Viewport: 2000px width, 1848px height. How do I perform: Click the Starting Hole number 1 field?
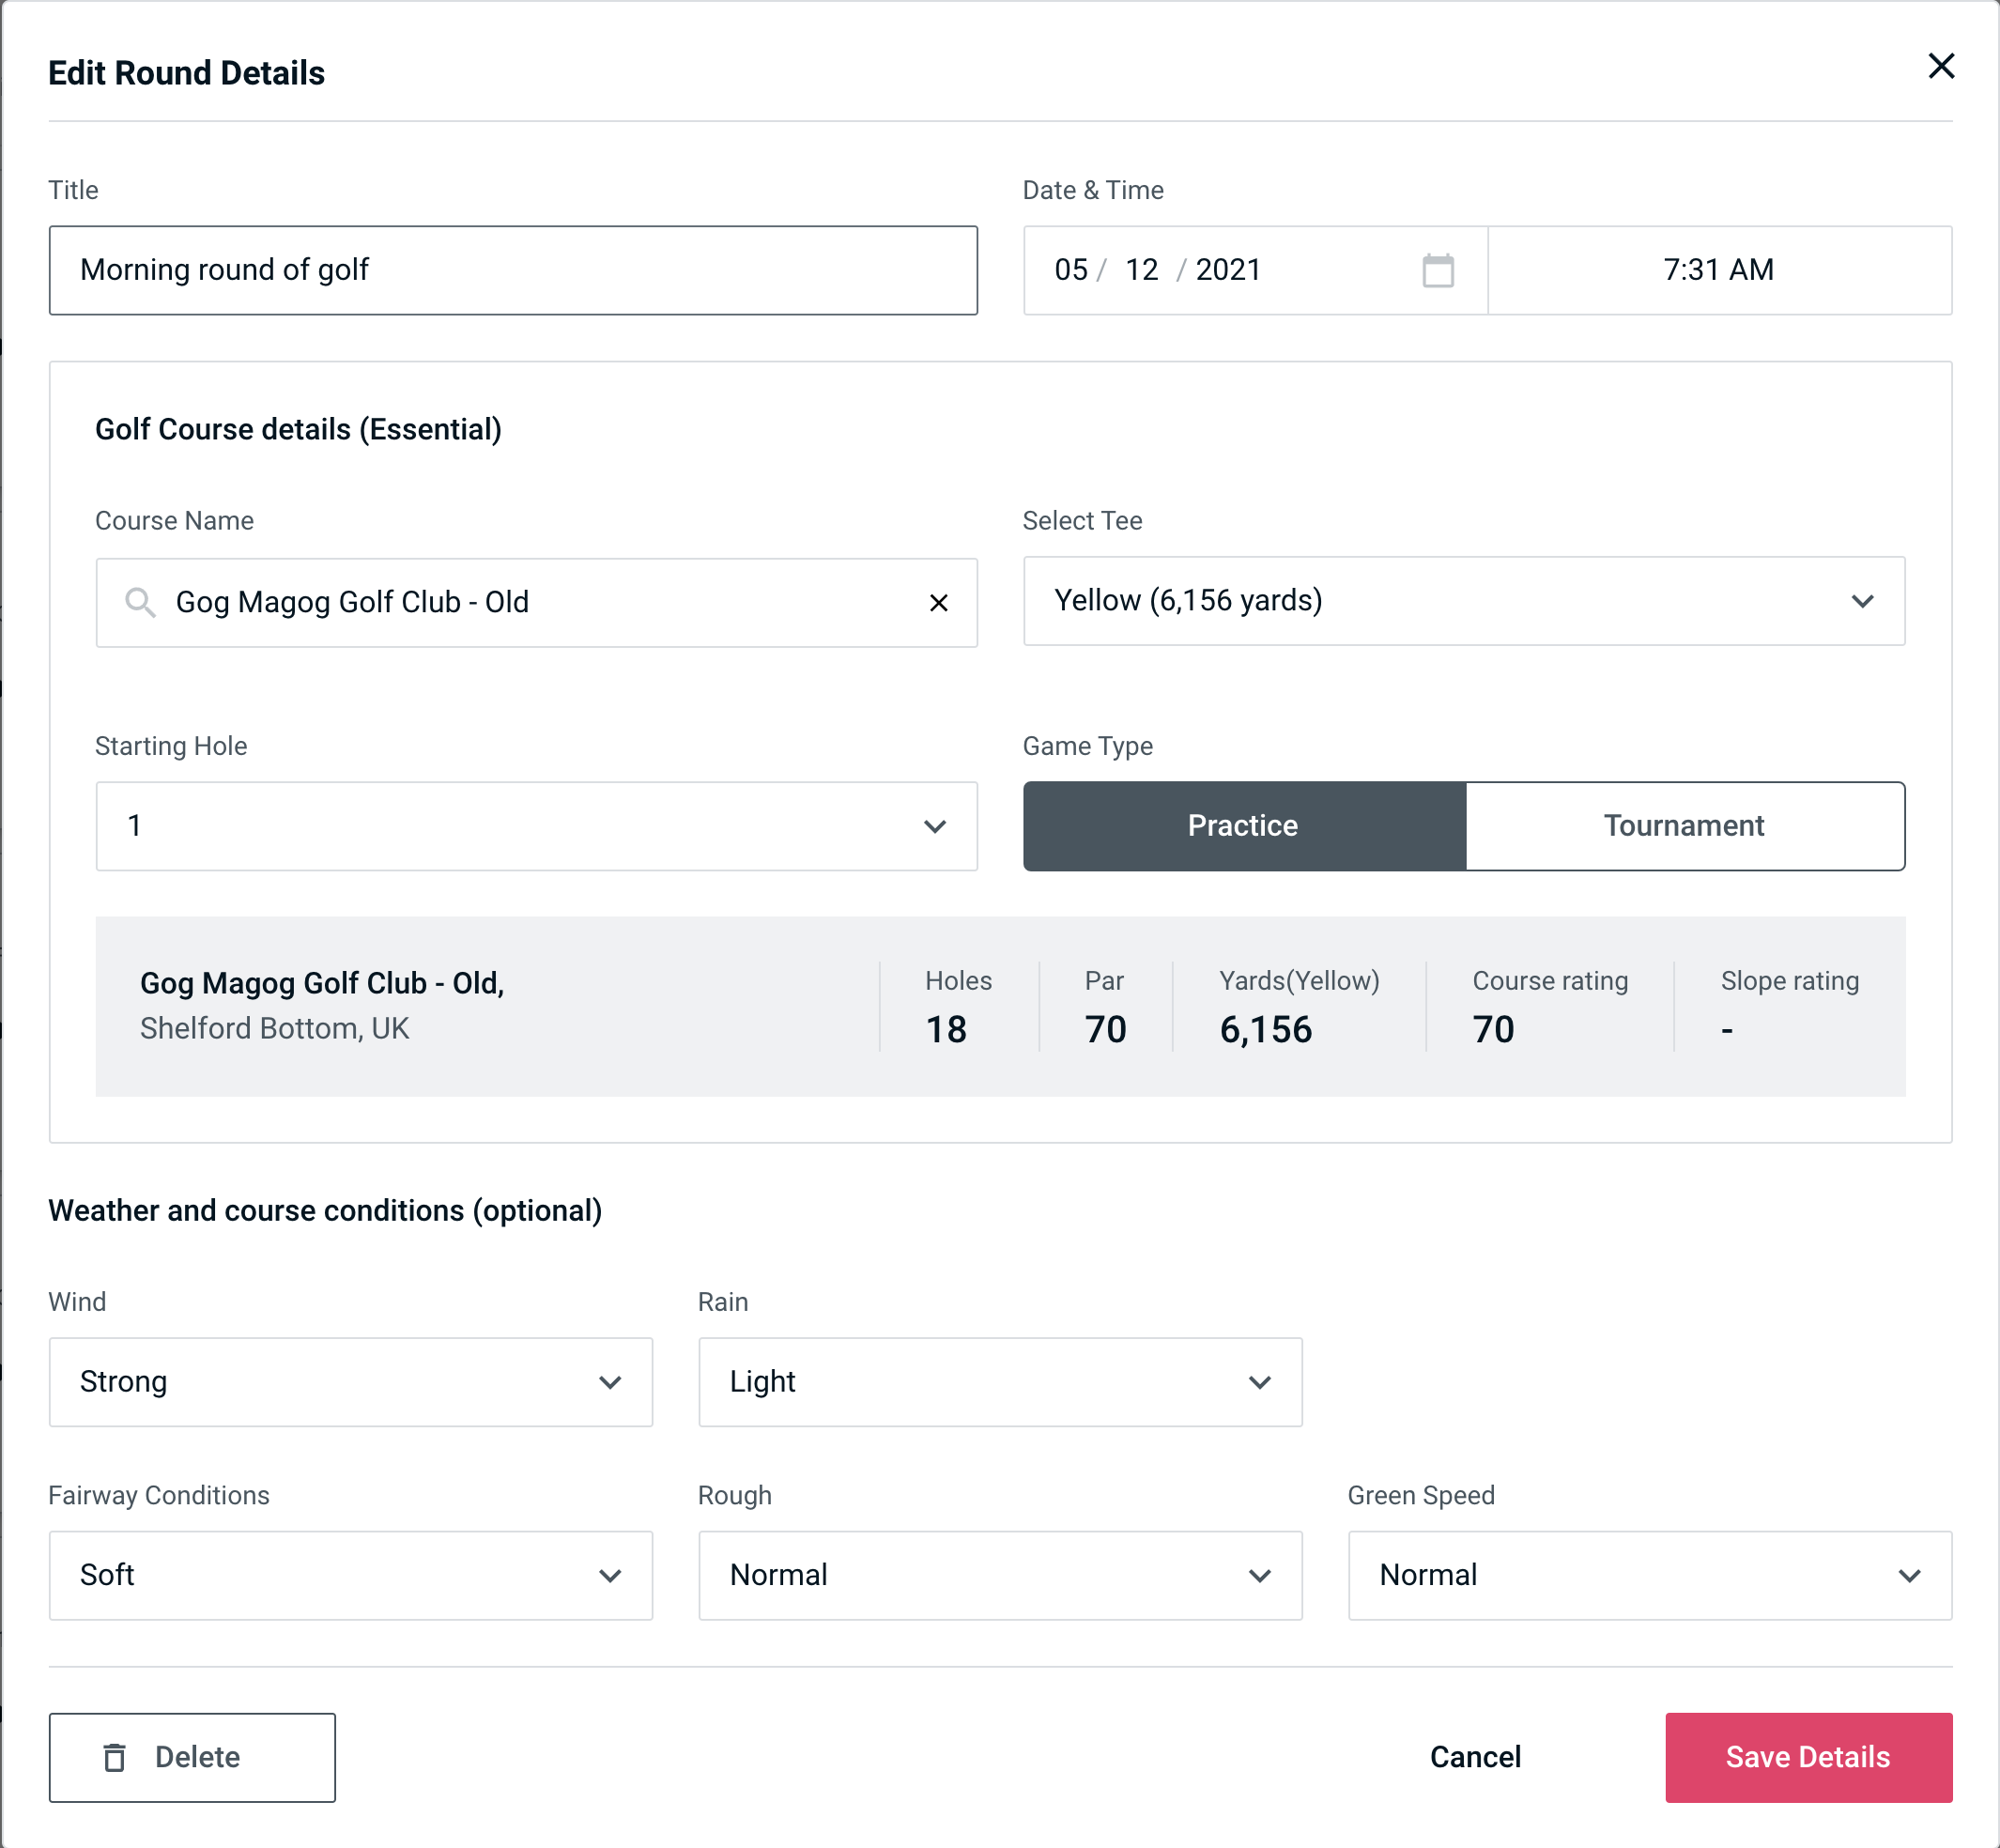click(535, 825)
